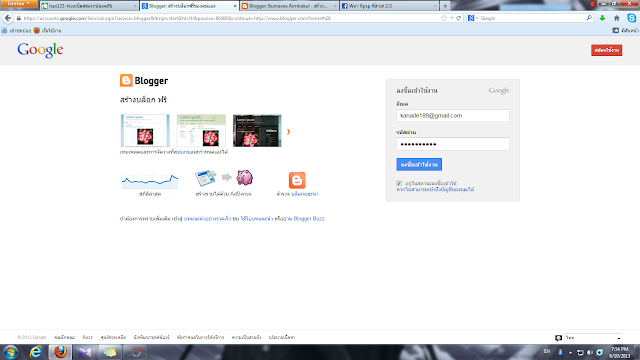The image size is (640, 360).
Task: Open the Blogger Buzz link
Action: click(x=309, y=219)
